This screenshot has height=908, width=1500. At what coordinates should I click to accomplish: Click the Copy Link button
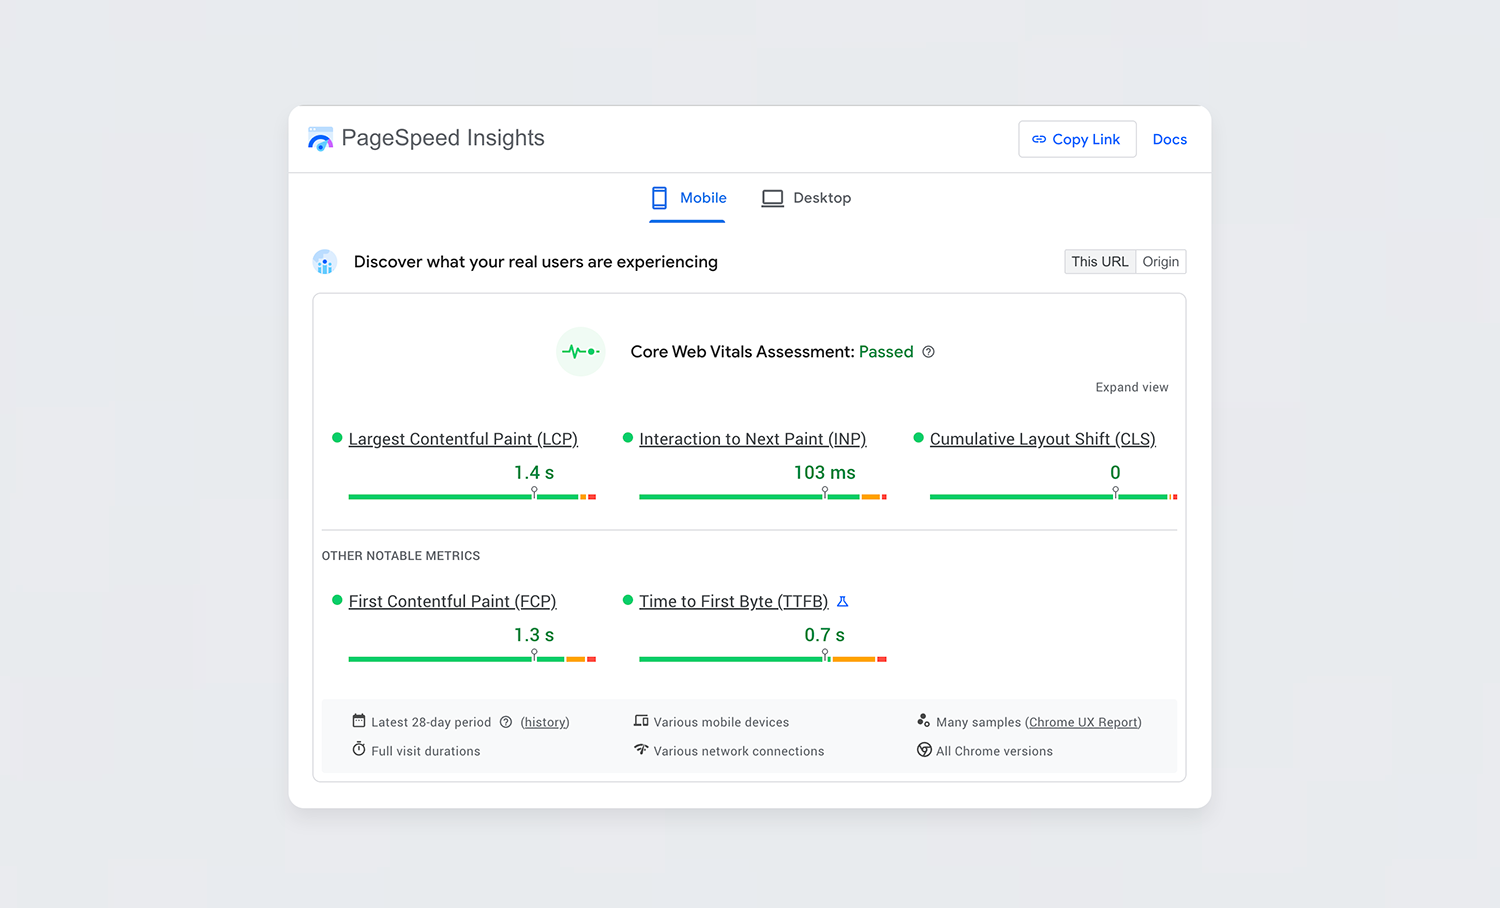tap(1077, 139)
